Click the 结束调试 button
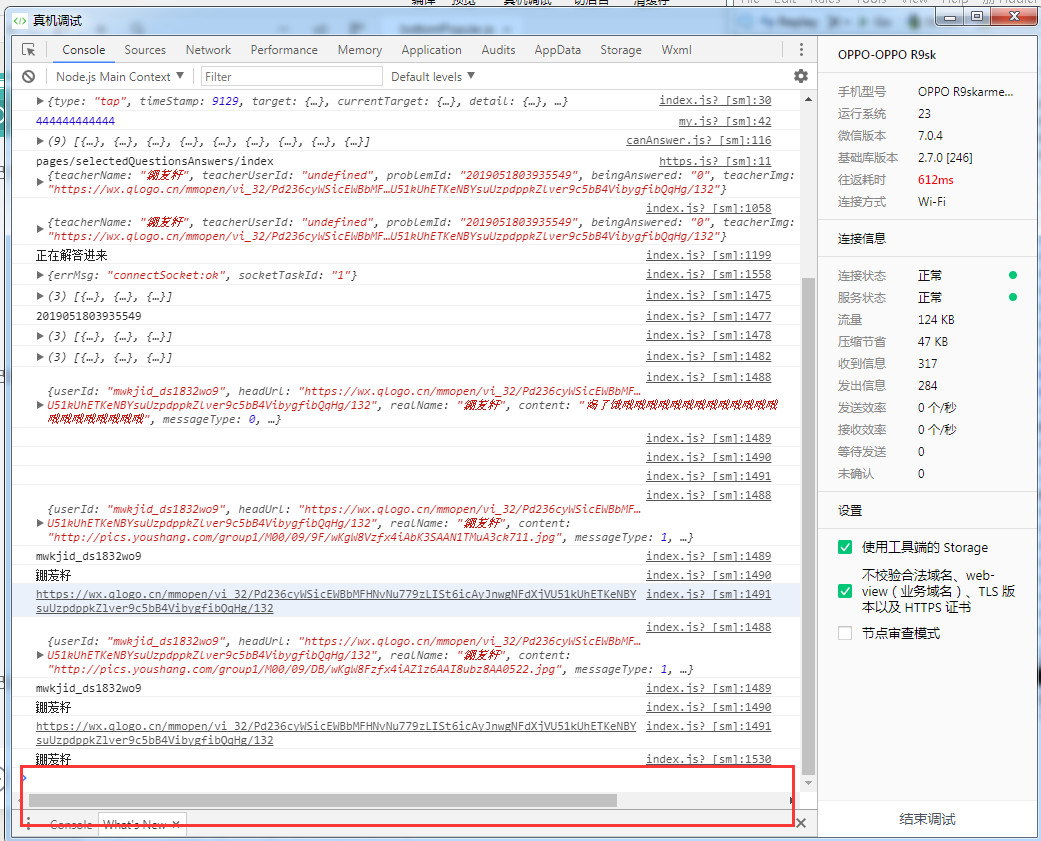Viewport: 1041px width, 841px height. (x=927, y=819)
